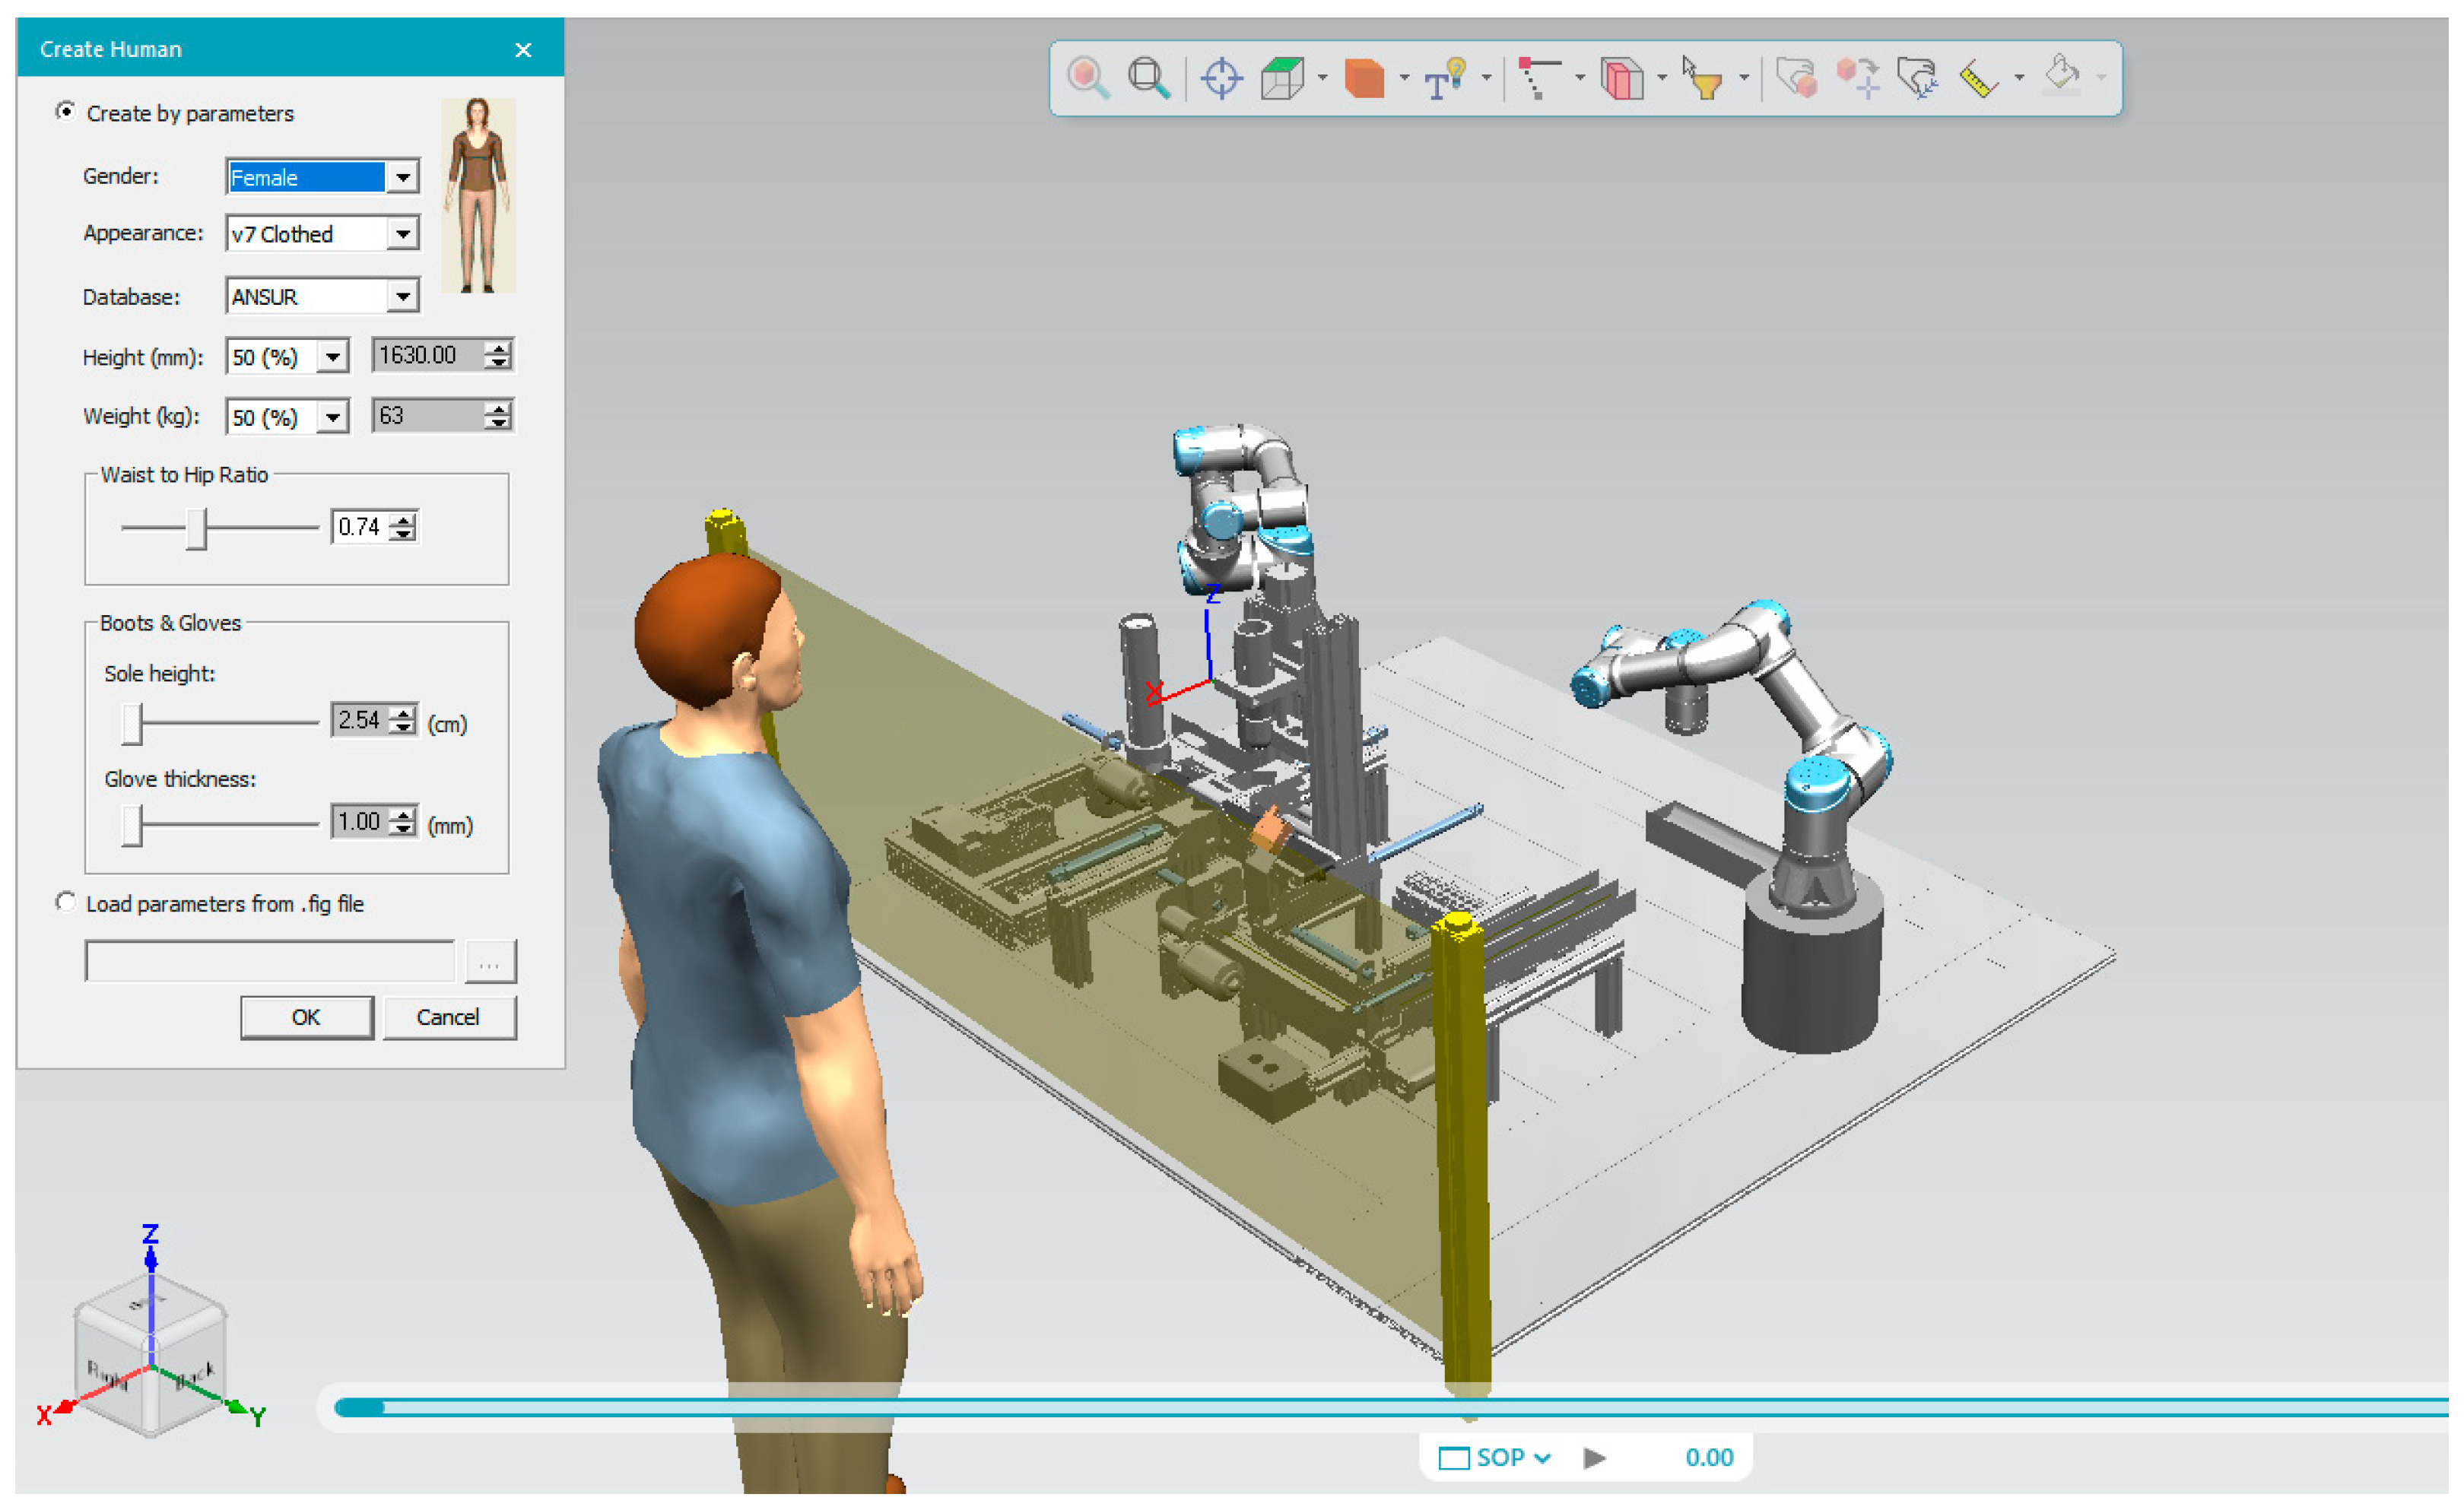The width and height of the screenshot is (2464, 1510).
Task: Select the Create by parameters radio button
Action: point(65,112)
